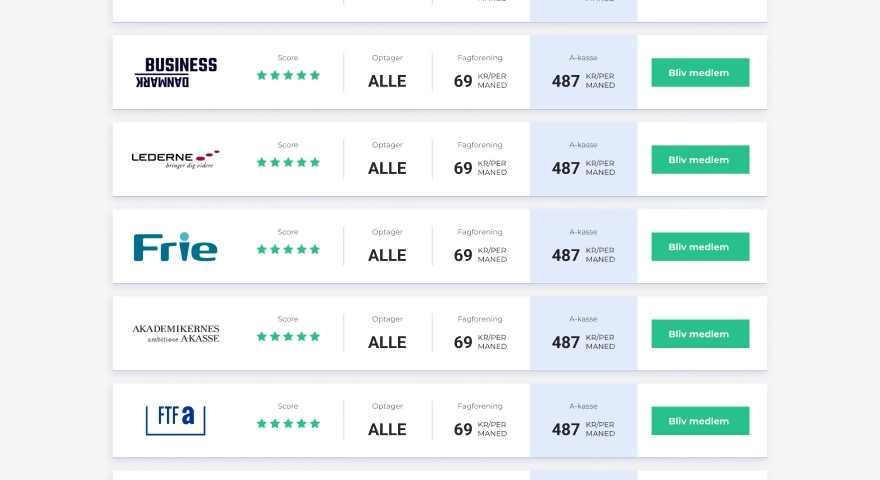Click Akademikernes Fagforening 69 price
This screenshot has width=880, height=480.
point(480,342)
